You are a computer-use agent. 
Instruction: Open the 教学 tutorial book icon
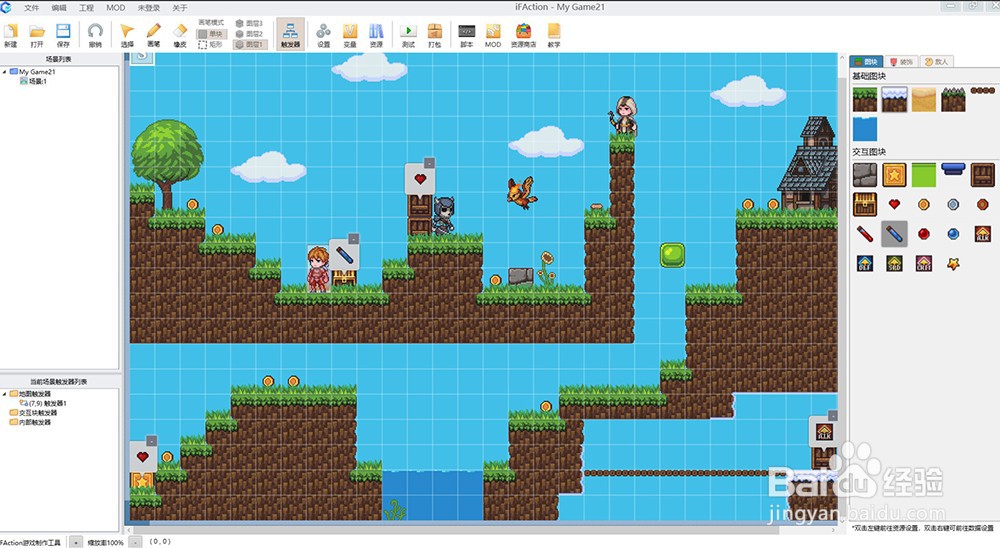pyautogui.click(x=554, y=35)
